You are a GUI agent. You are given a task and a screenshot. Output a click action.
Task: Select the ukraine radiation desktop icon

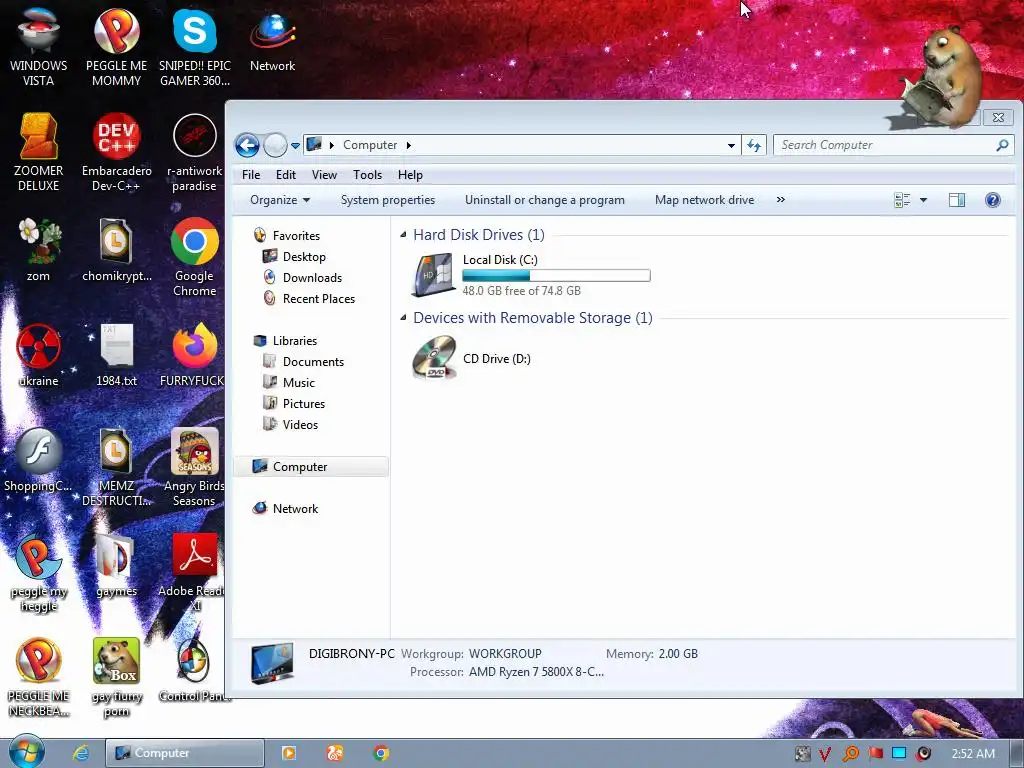pos(38,354)
